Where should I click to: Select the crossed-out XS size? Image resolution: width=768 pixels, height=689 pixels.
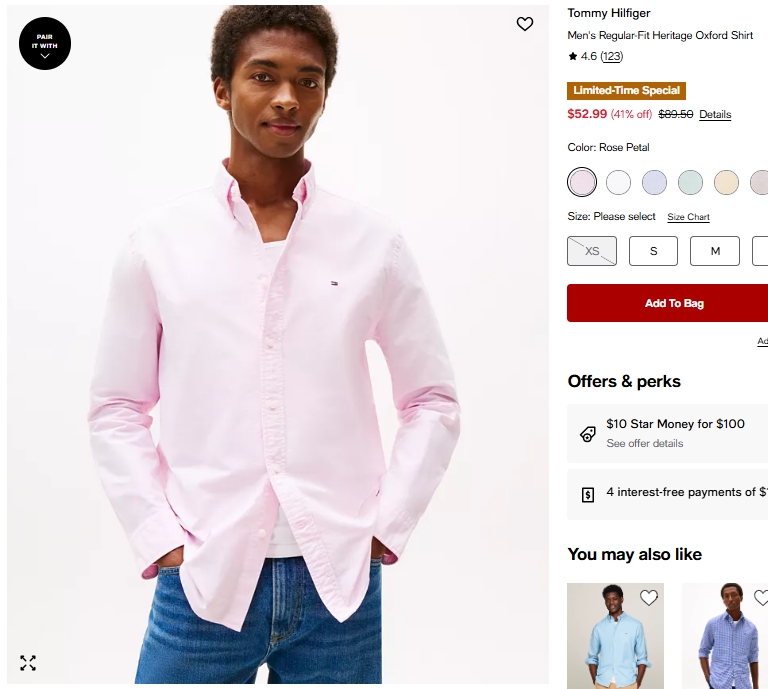click(592, 251)
